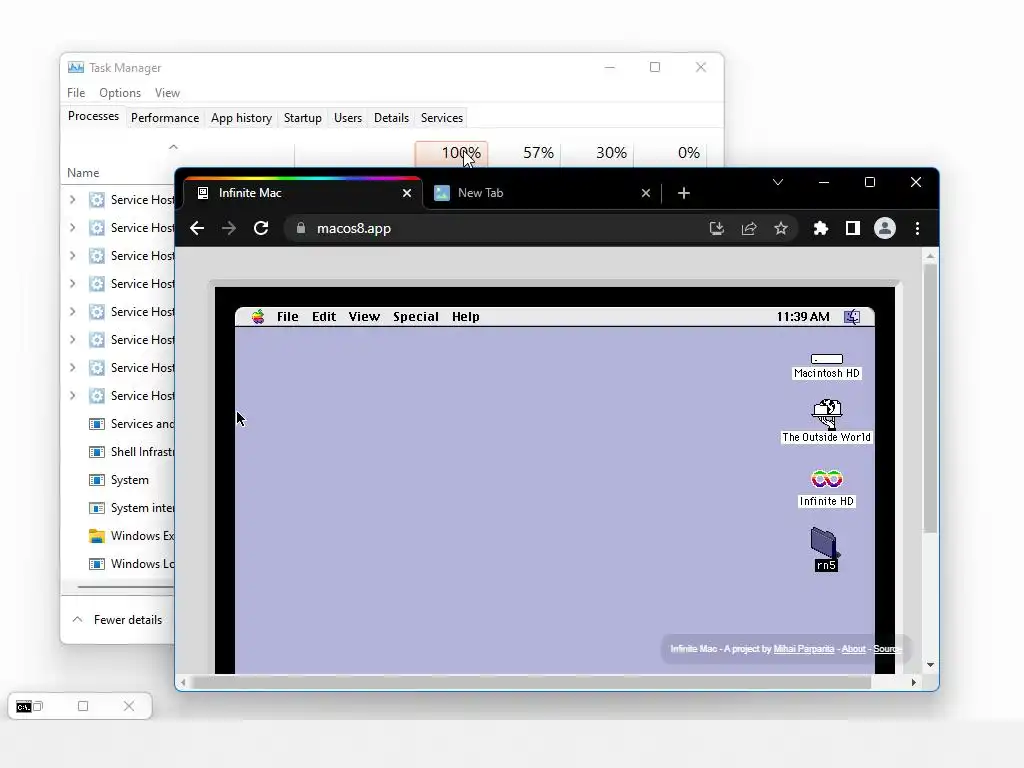Image resolution: width=1024 pixels, height=768 pixels.
Task: Open the Chrome three-dot menu
Action: coord(918,229)
